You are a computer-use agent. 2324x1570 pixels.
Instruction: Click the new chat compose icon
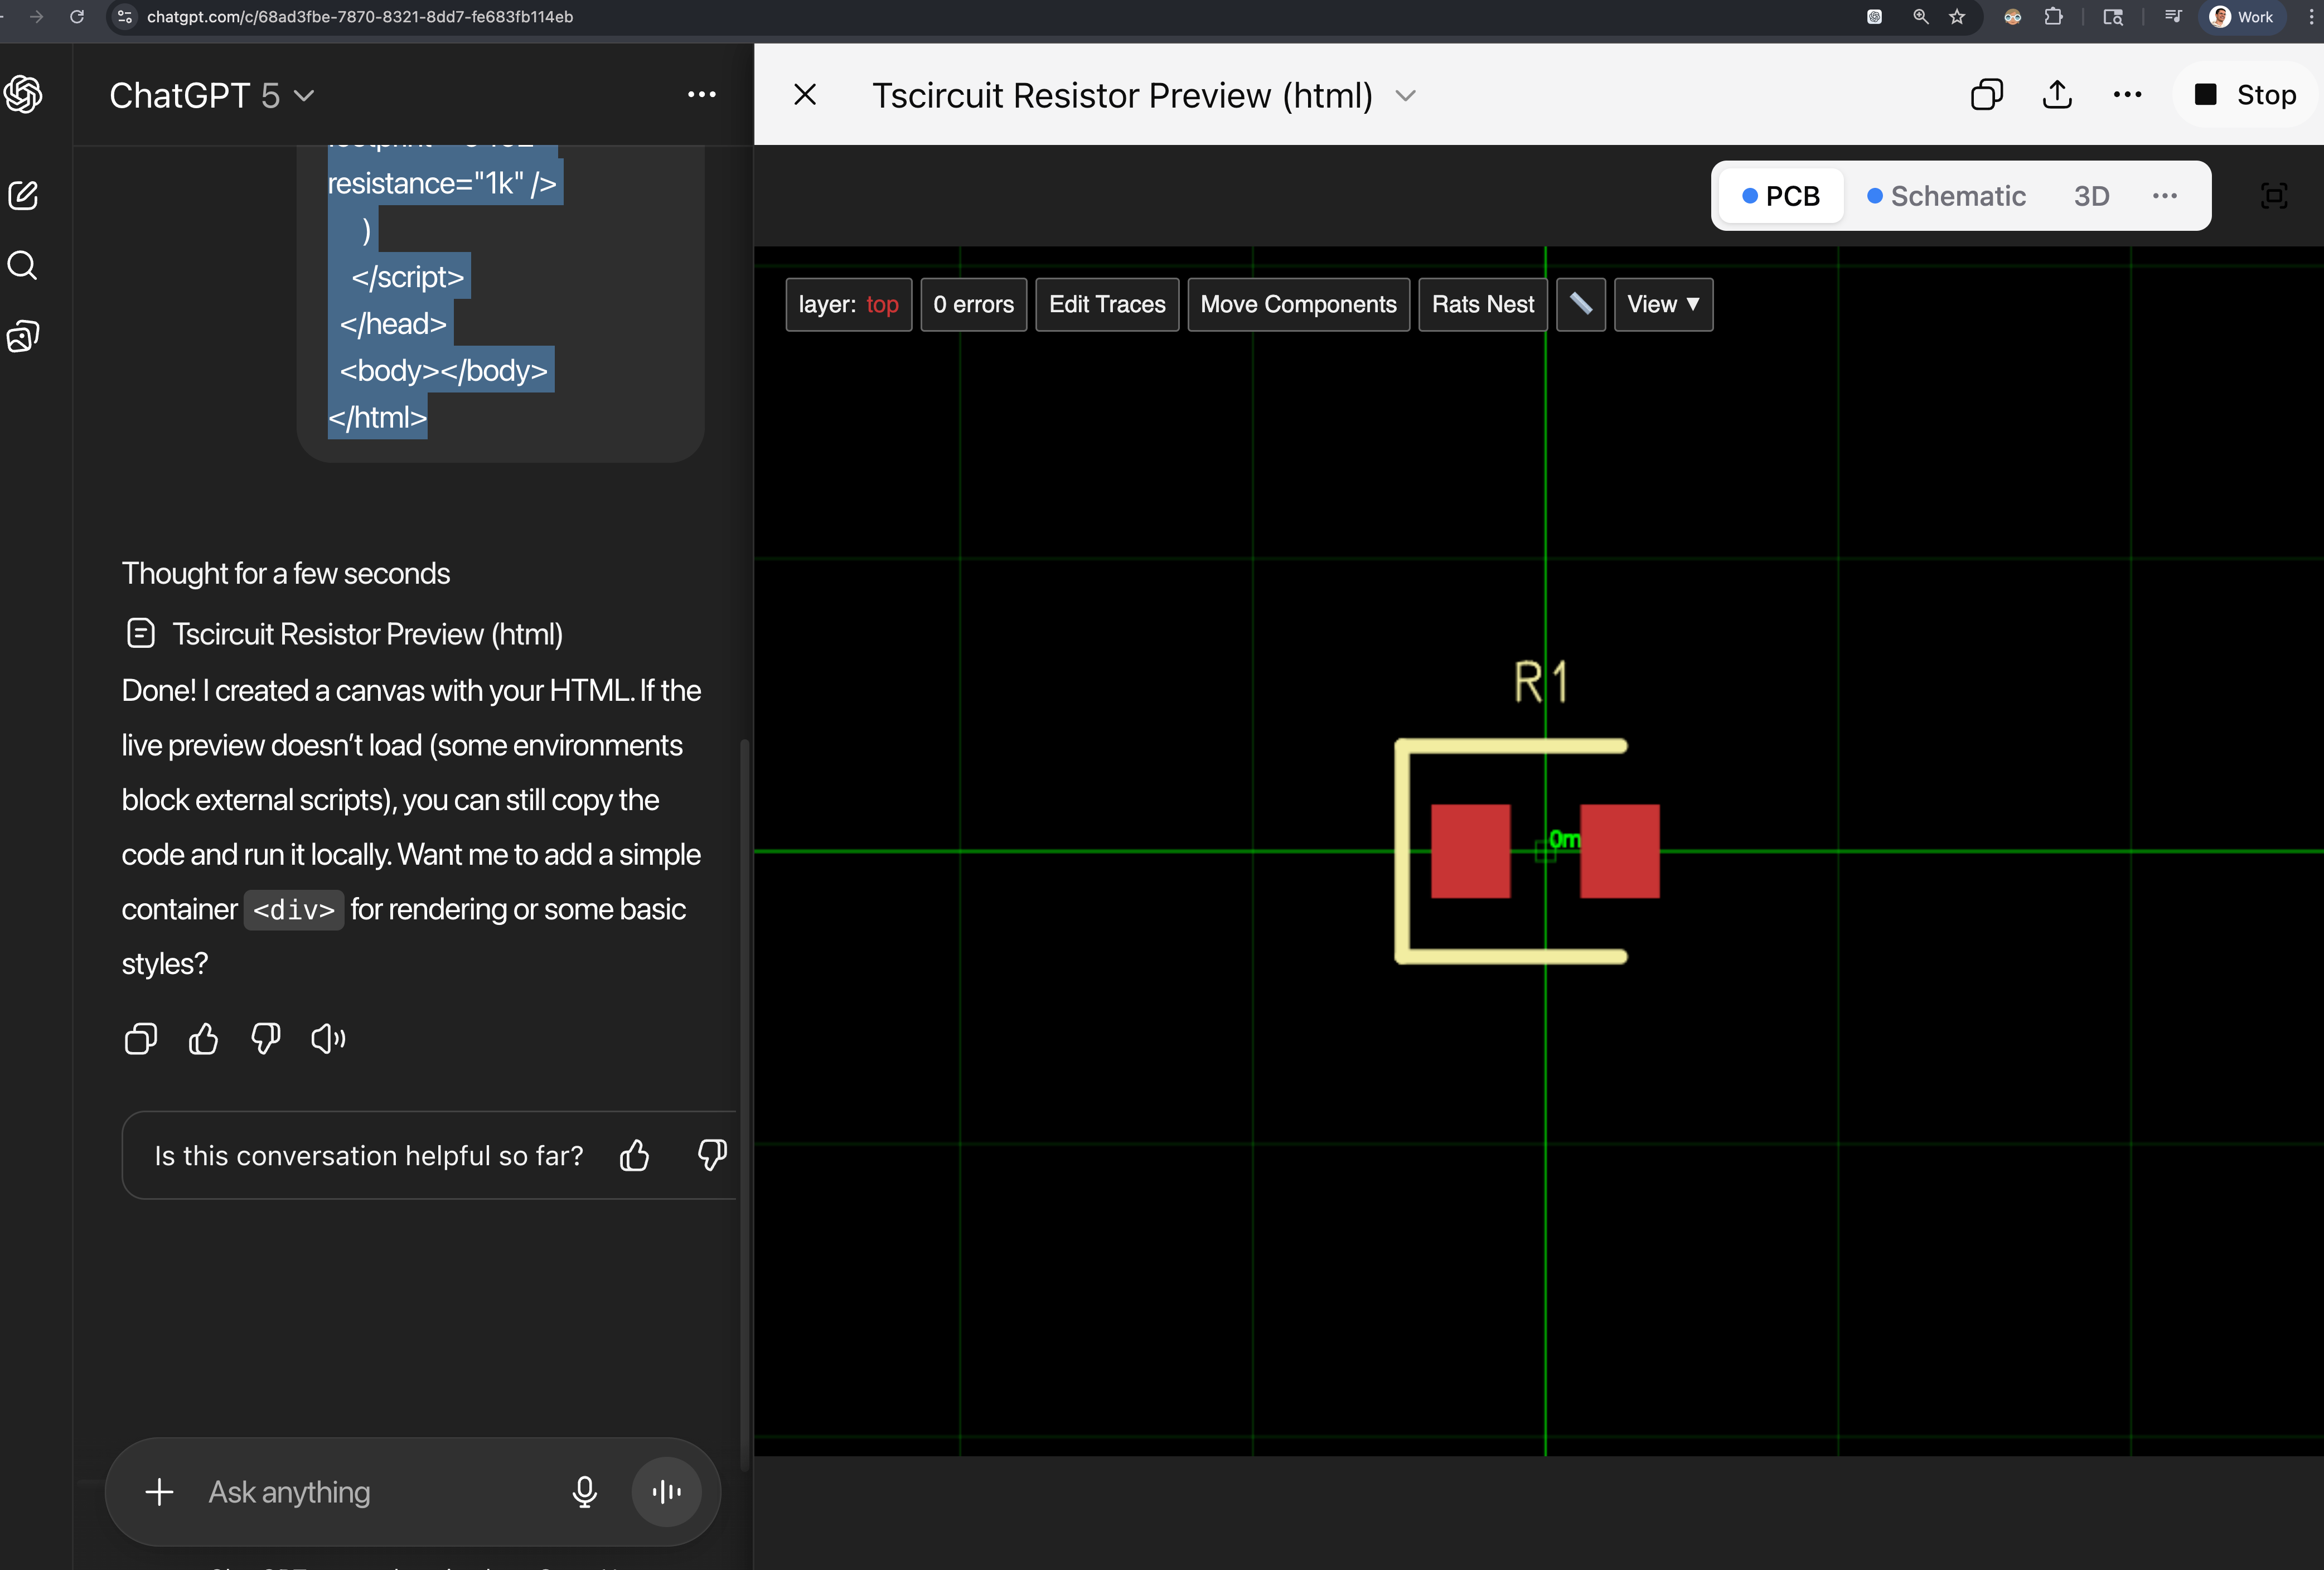23,195
